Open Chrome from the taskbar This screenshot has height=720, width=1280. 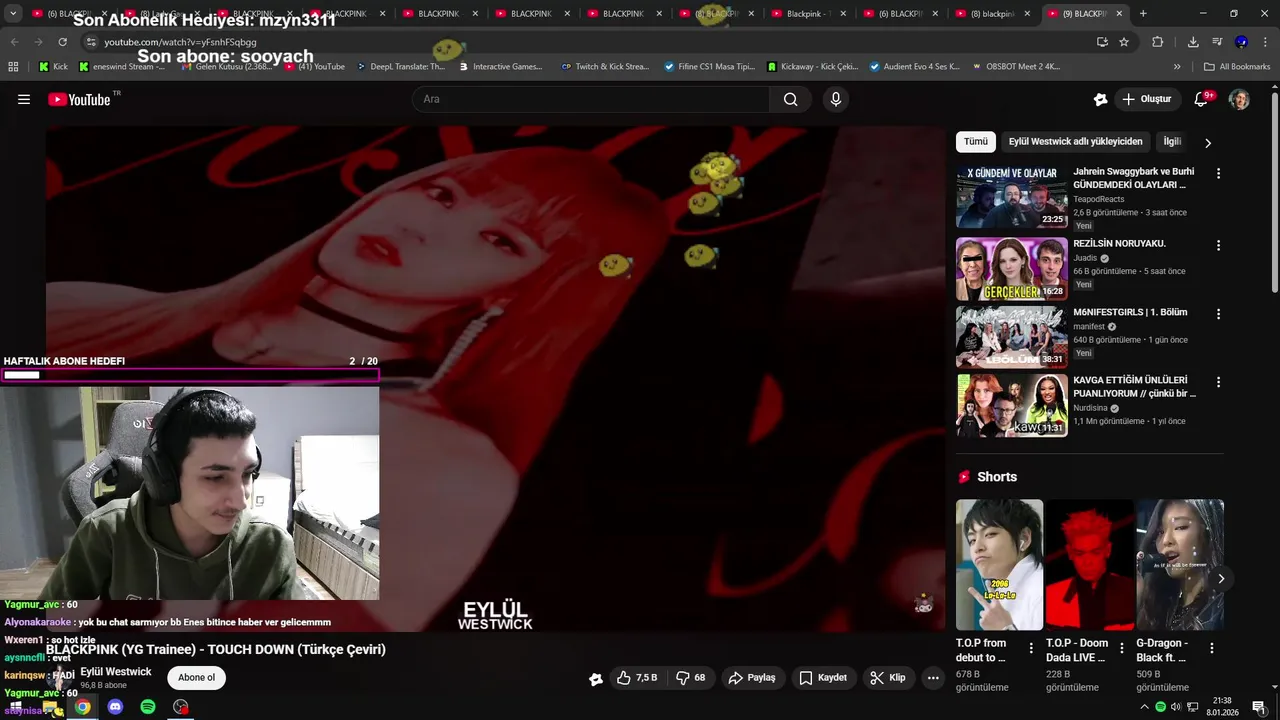point(82,707)
